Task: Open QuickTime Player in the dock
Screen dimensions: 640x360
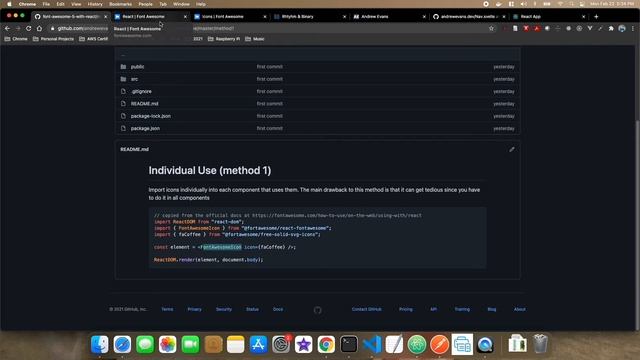Action: click(485, 344)
